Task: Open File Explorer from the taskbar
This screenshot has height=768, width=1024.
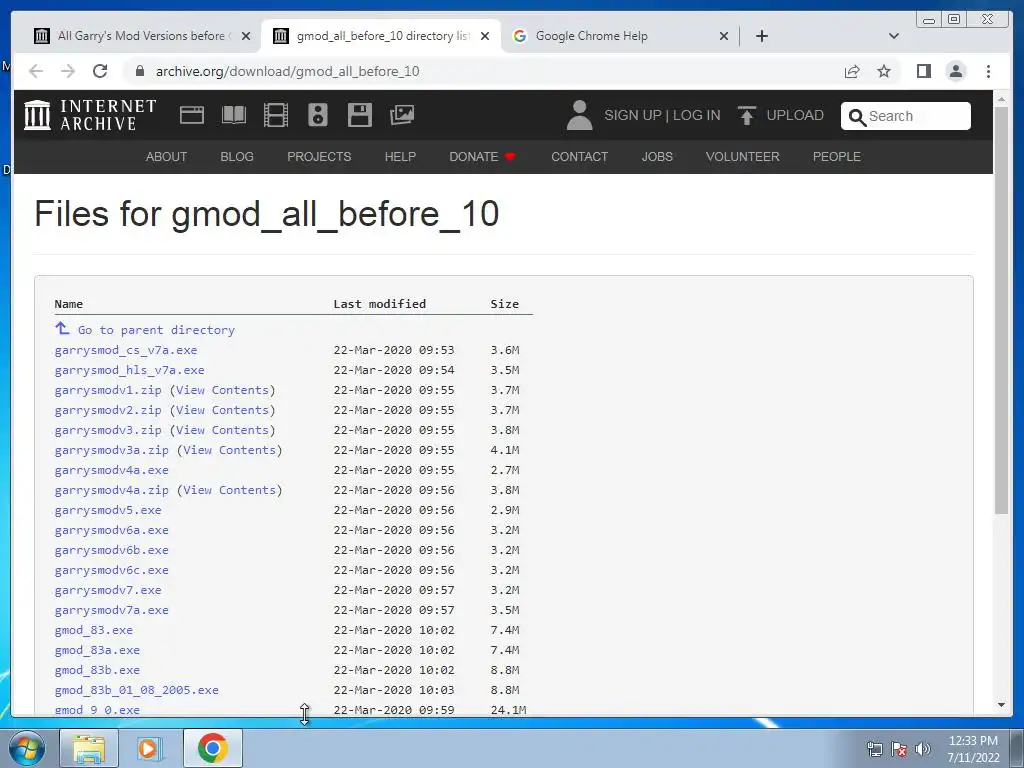Action: (89, 748)
